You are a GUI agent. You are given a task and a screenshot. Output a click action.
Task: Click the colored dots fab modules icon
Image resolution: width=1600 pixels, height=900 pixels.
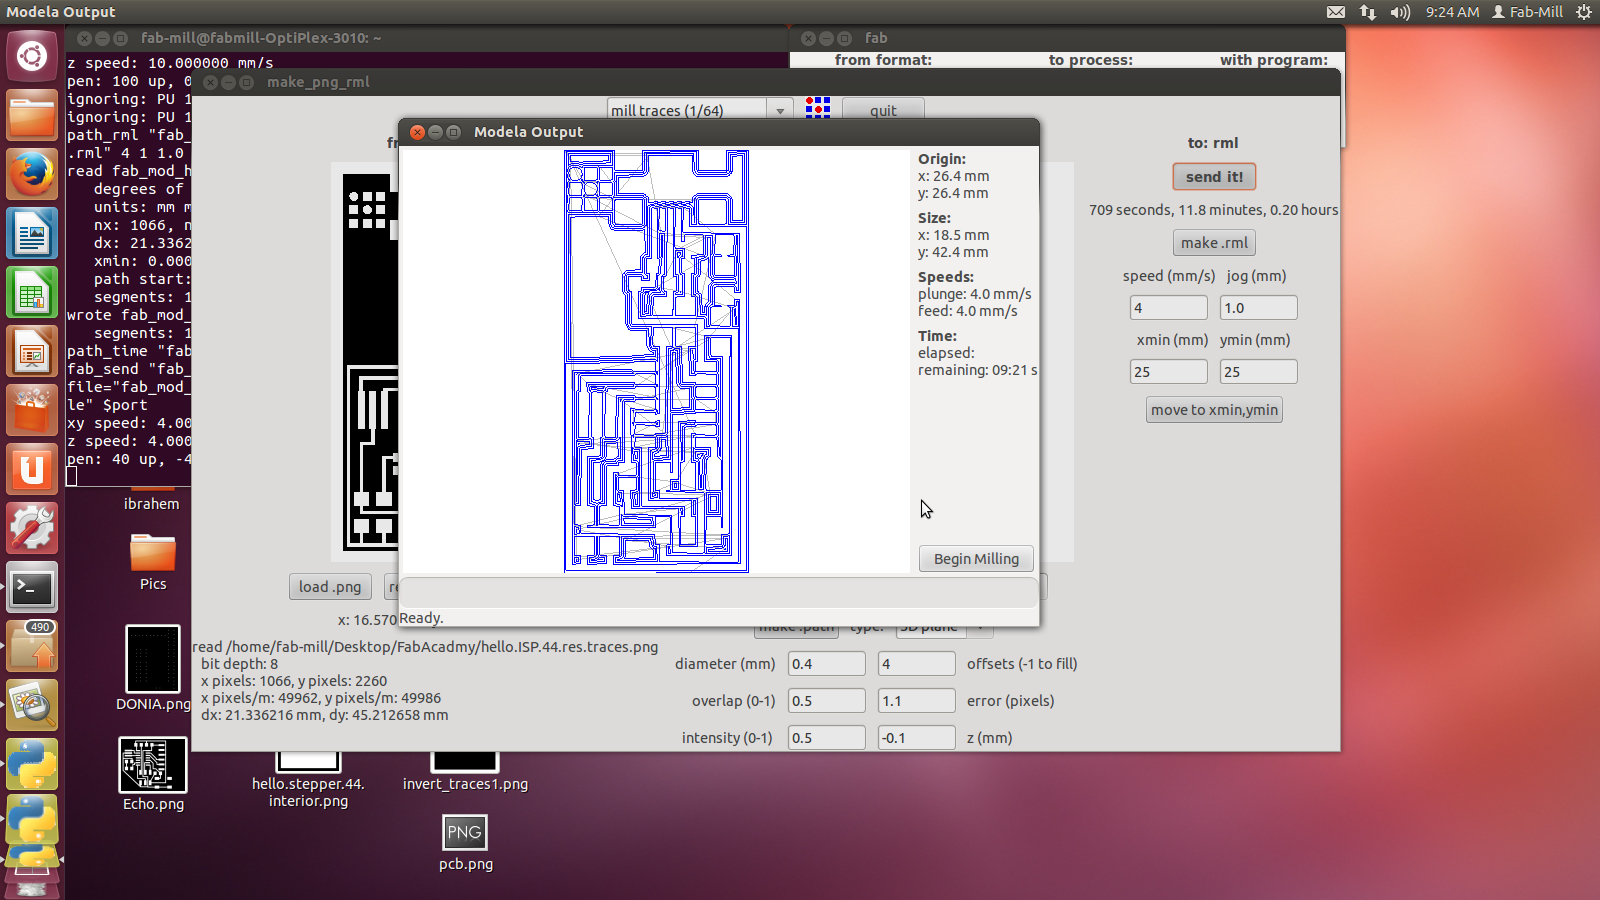[x=818, y=108]
